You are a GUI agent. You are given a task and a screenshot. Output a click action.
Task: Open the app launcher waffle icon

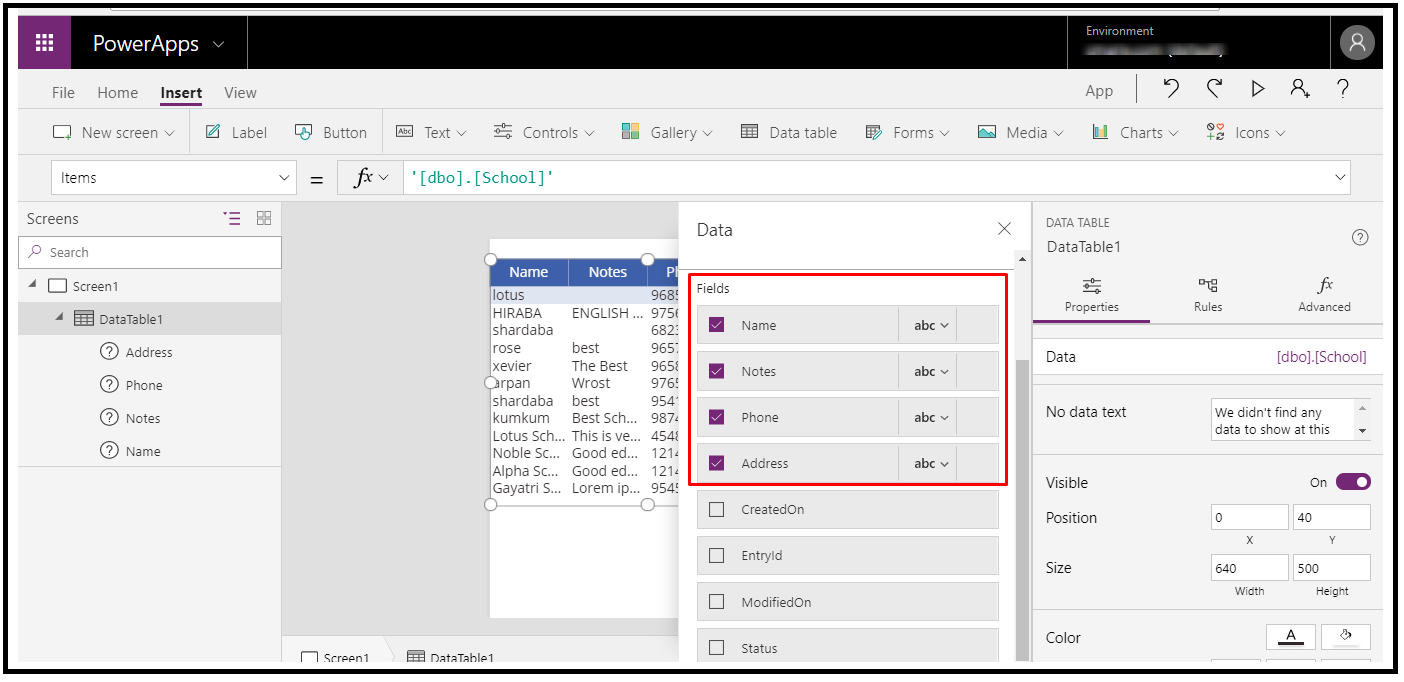pos(44,43)
